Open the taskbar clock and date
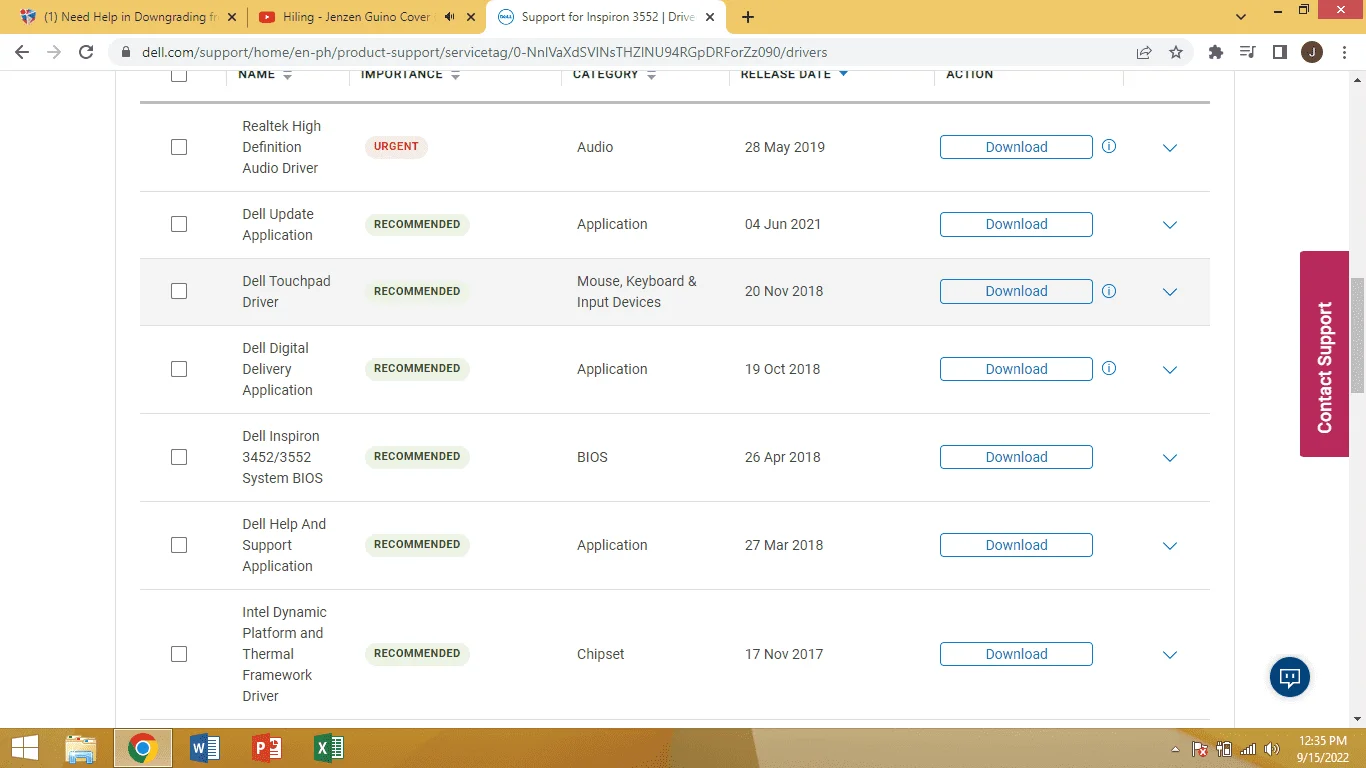Image resolution: width=1366 pixels, height=768 pixels. 1322,748
